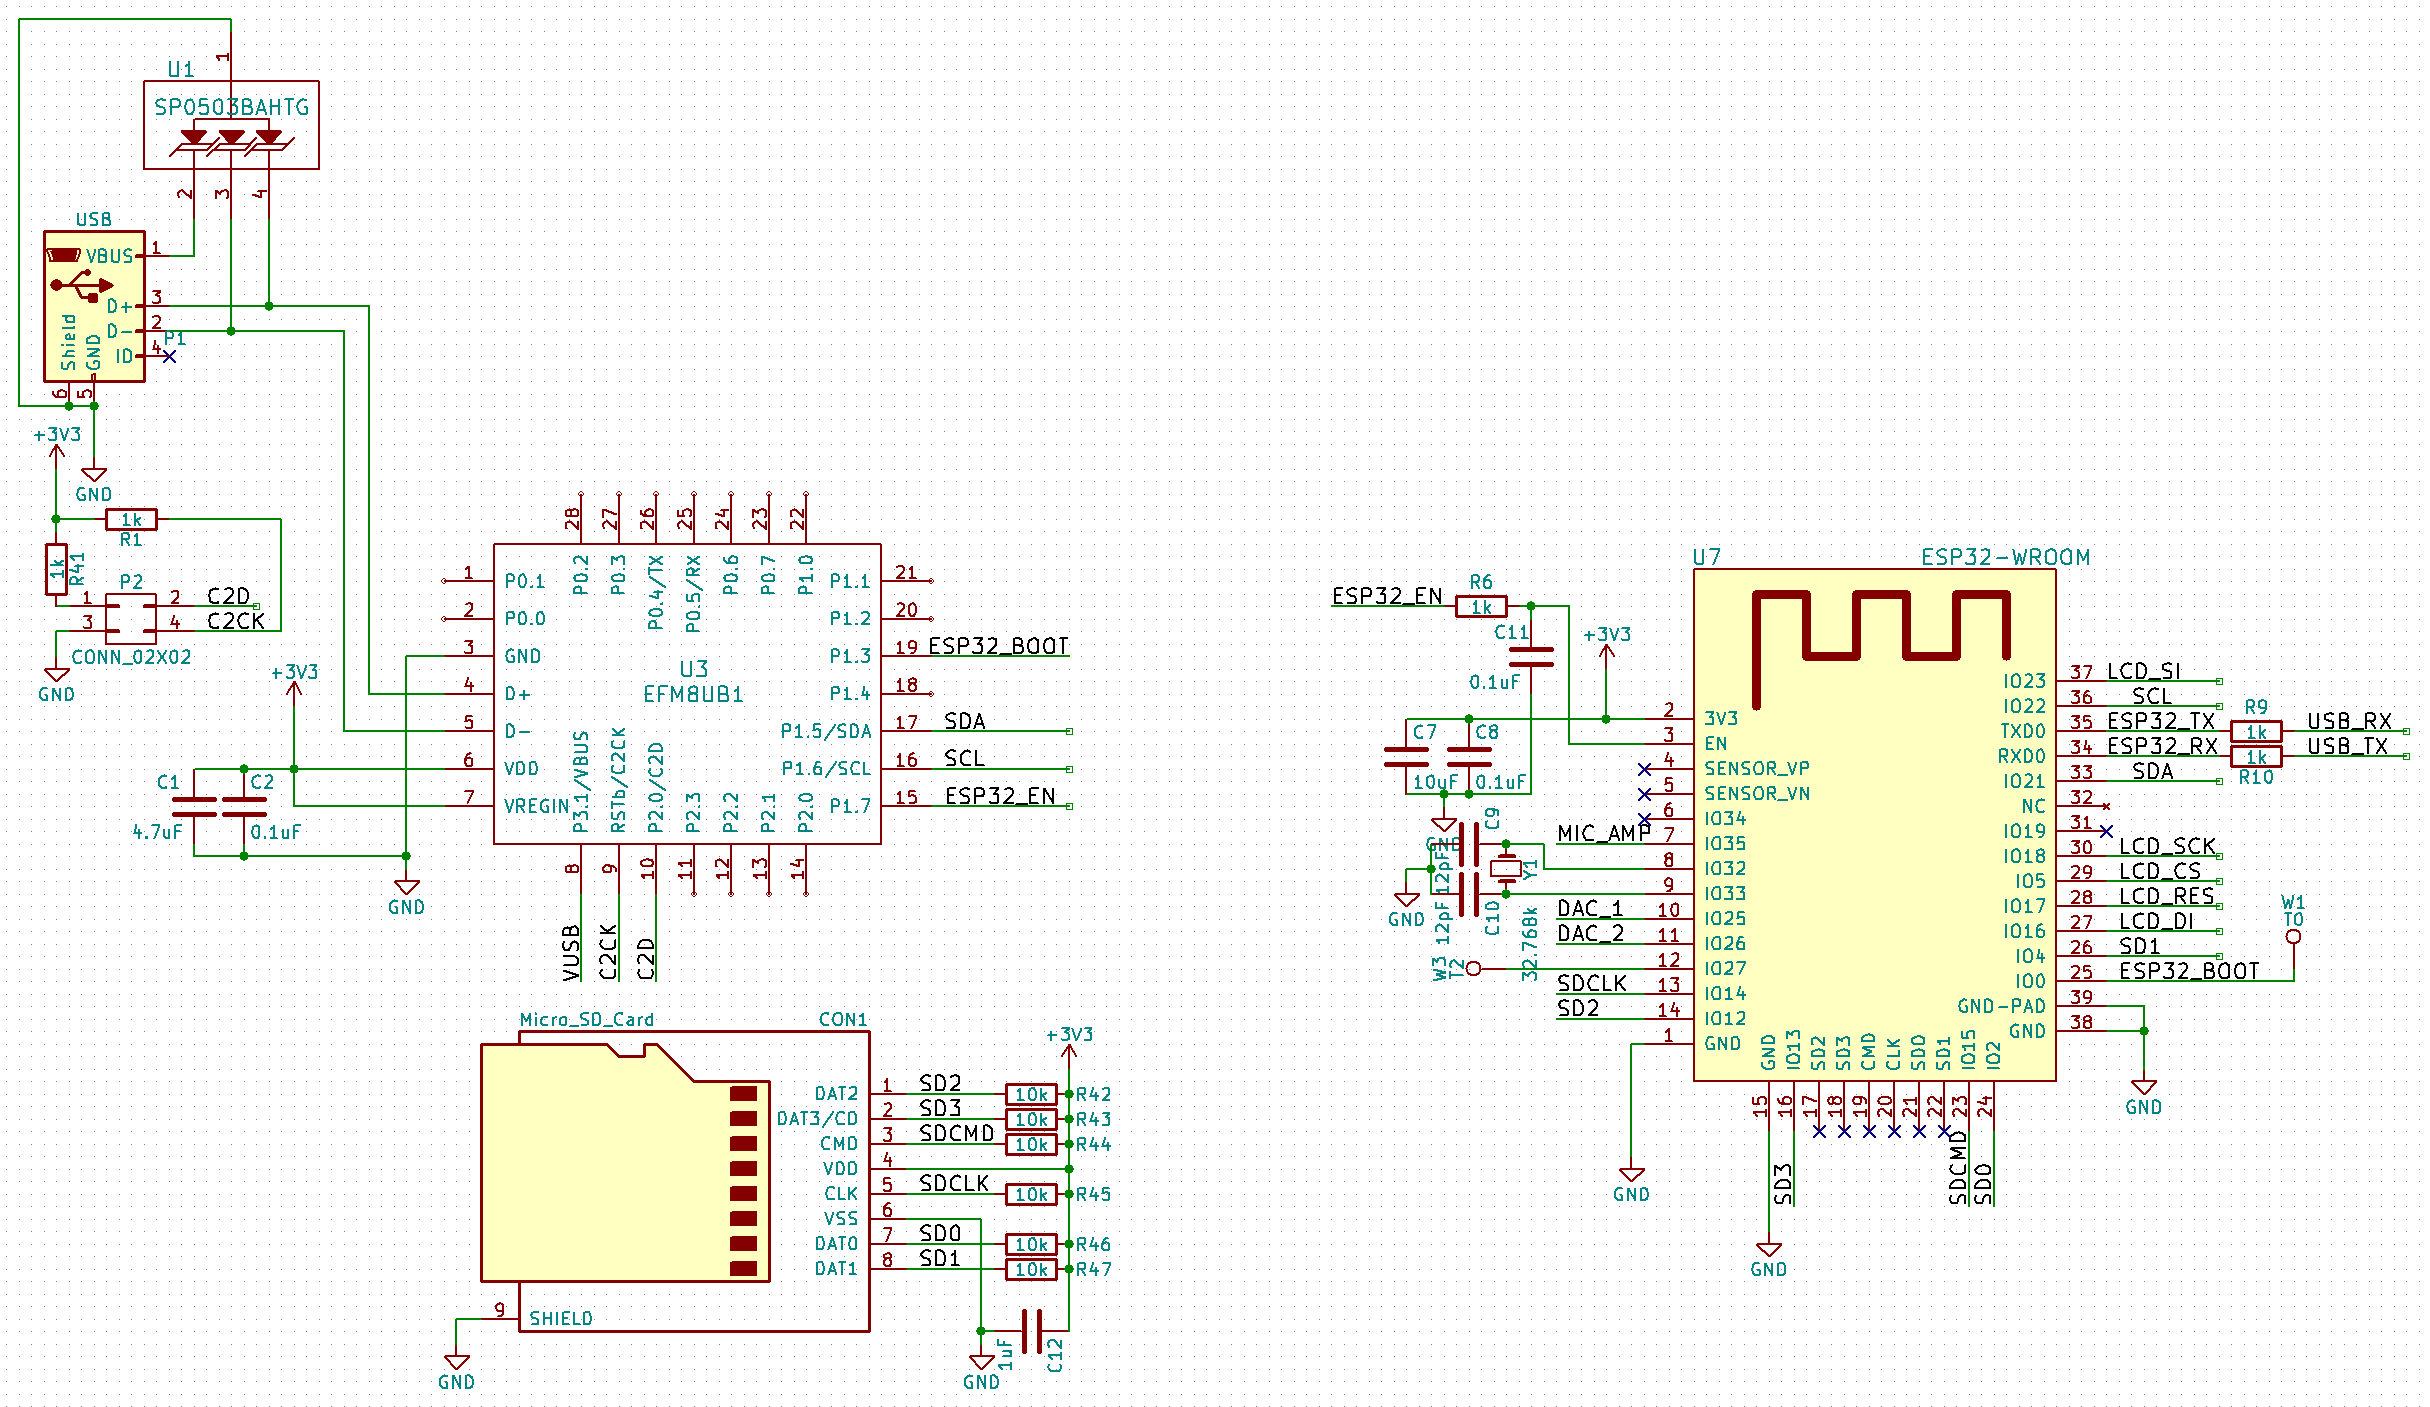This screenshot has width=2430, height=1407.
Task: Select capacitor C1 4.7uF symbol
Action: [194, 807]
